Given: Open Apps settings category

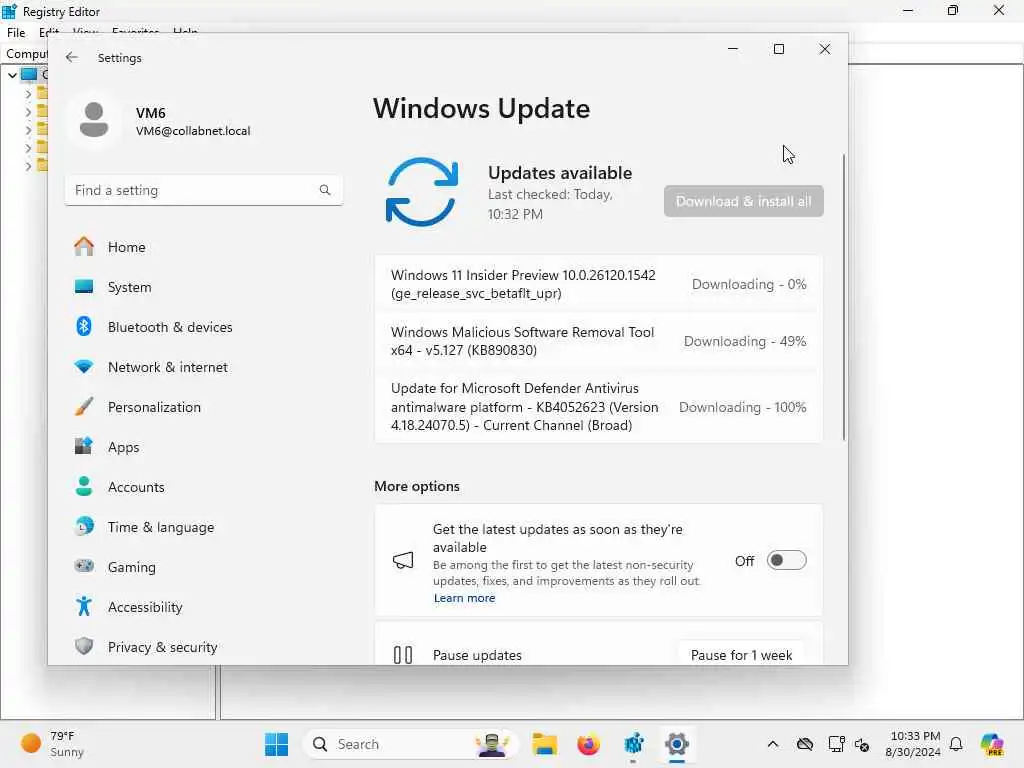Looking at the screenshot, I should click(123, 447).
